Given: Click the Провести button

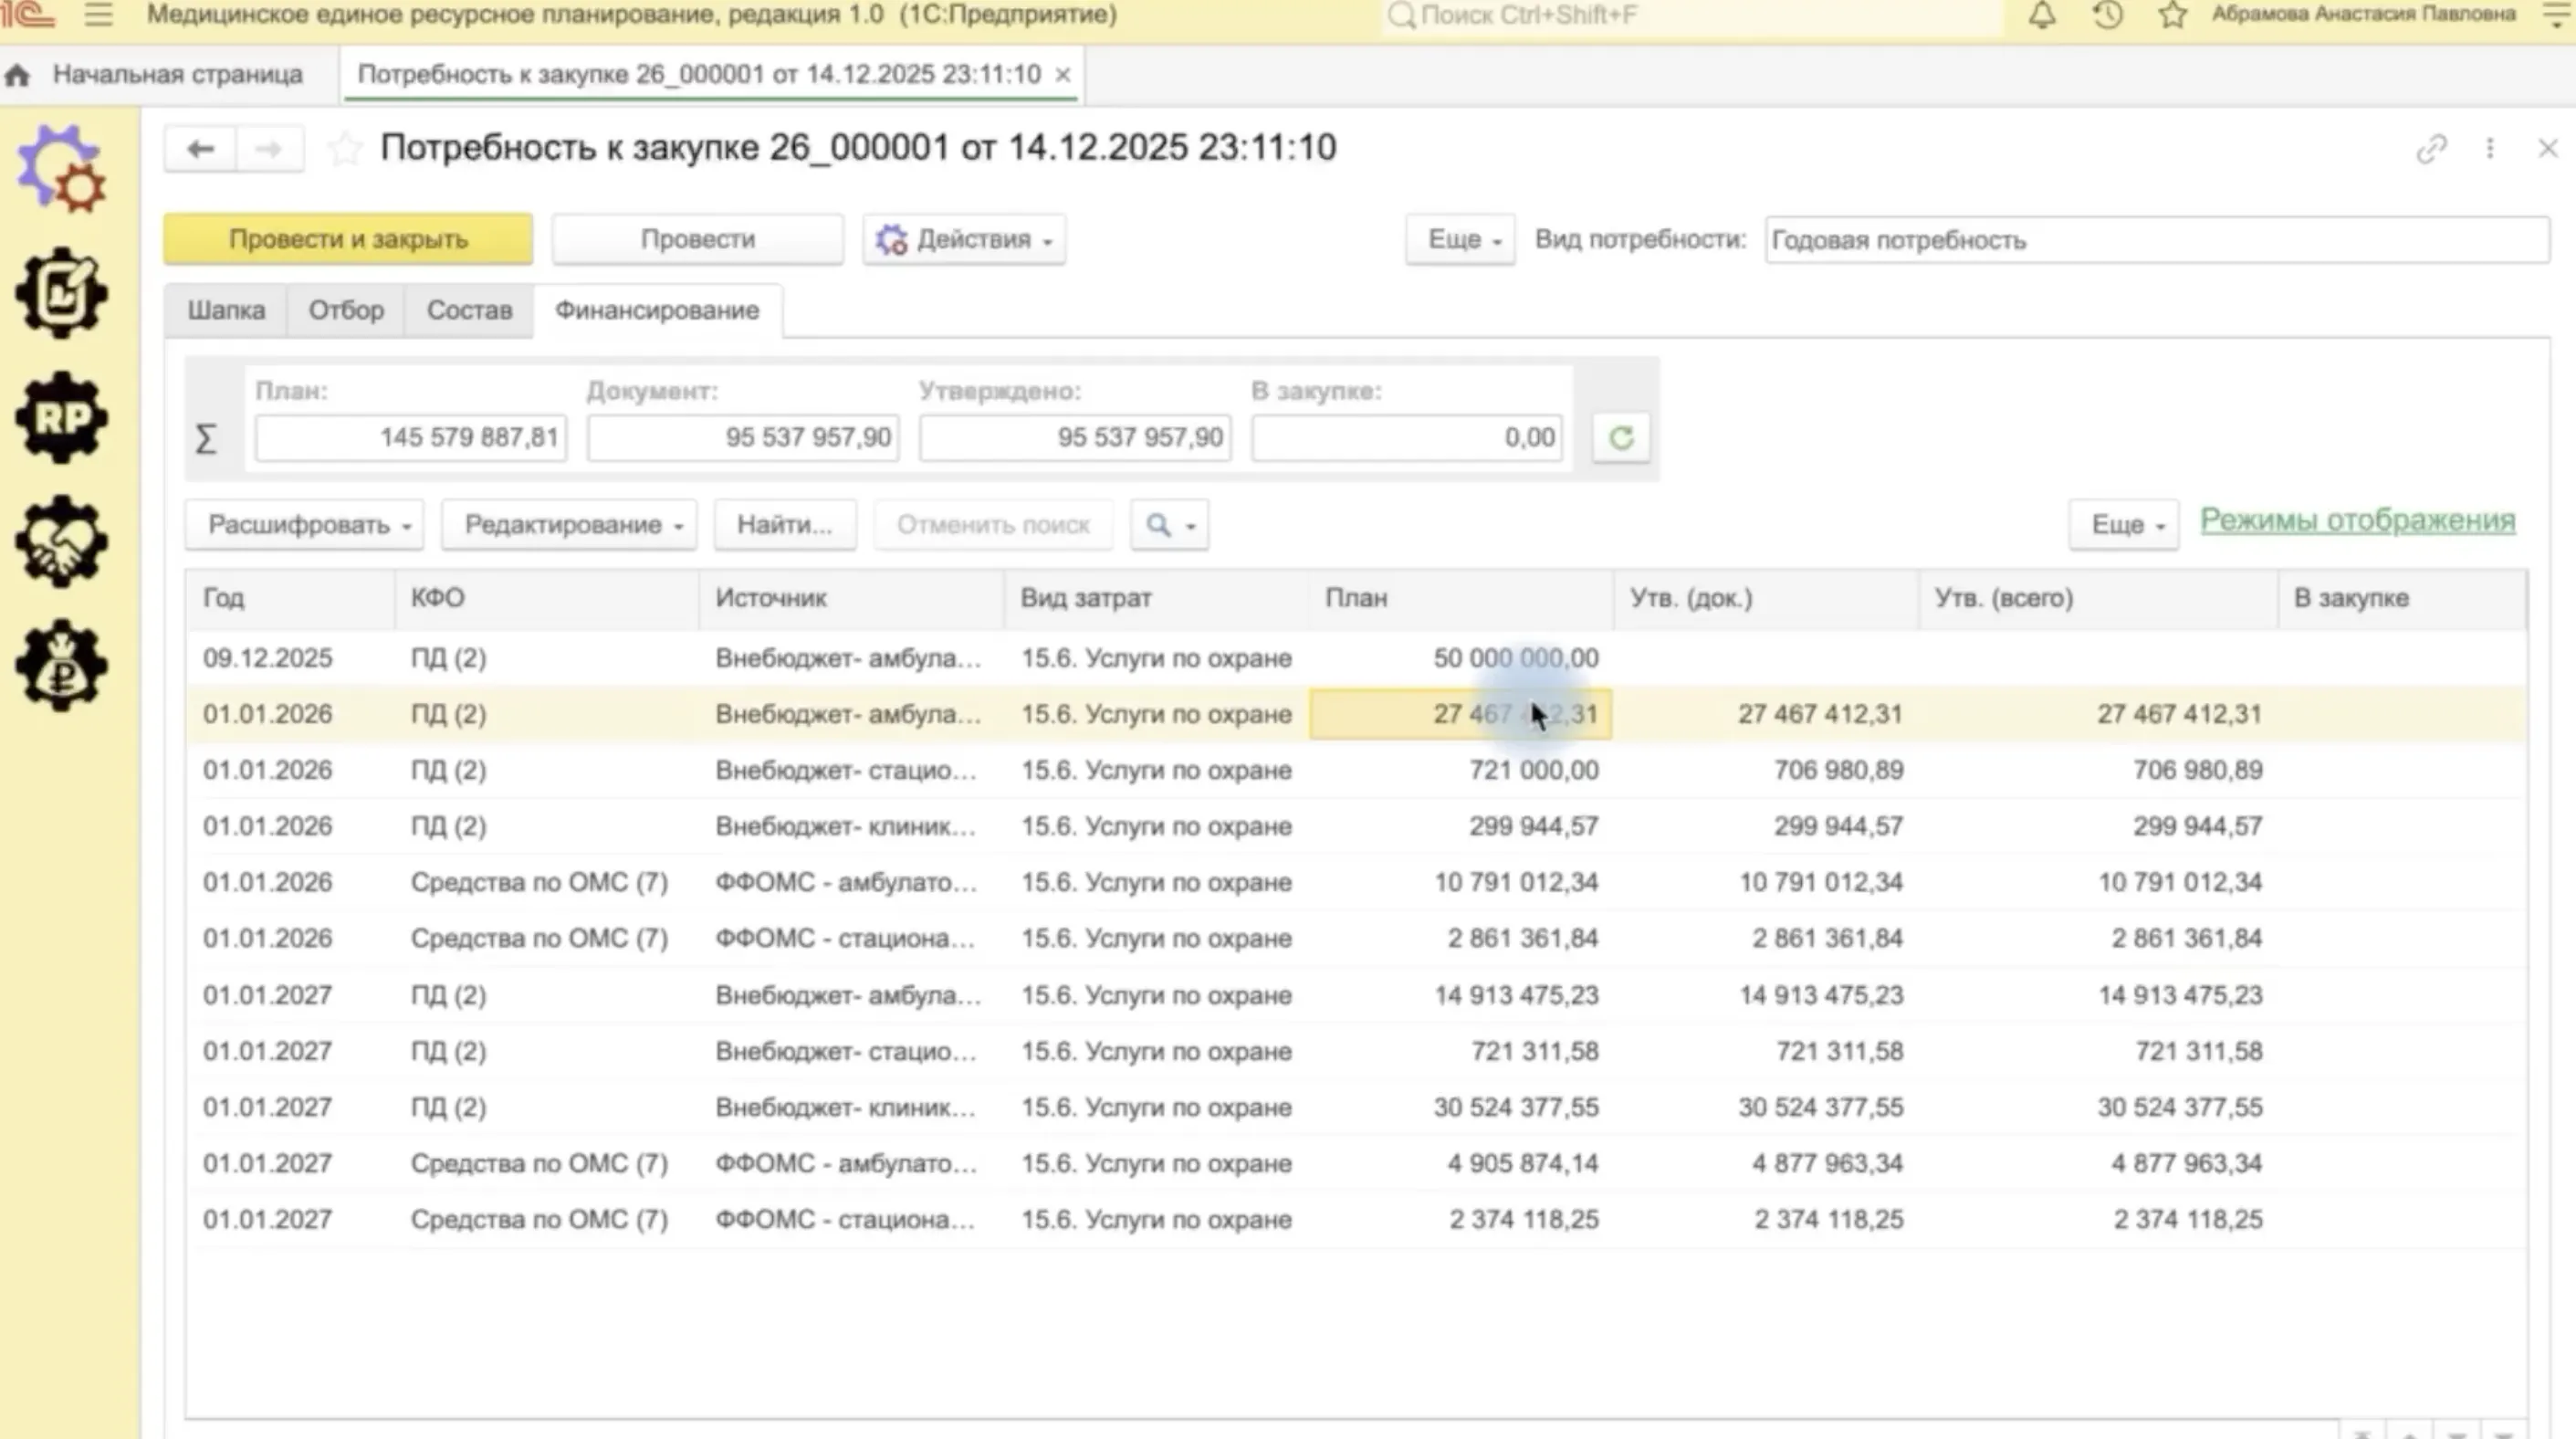Looking at the screenshot, I should 698,240.
